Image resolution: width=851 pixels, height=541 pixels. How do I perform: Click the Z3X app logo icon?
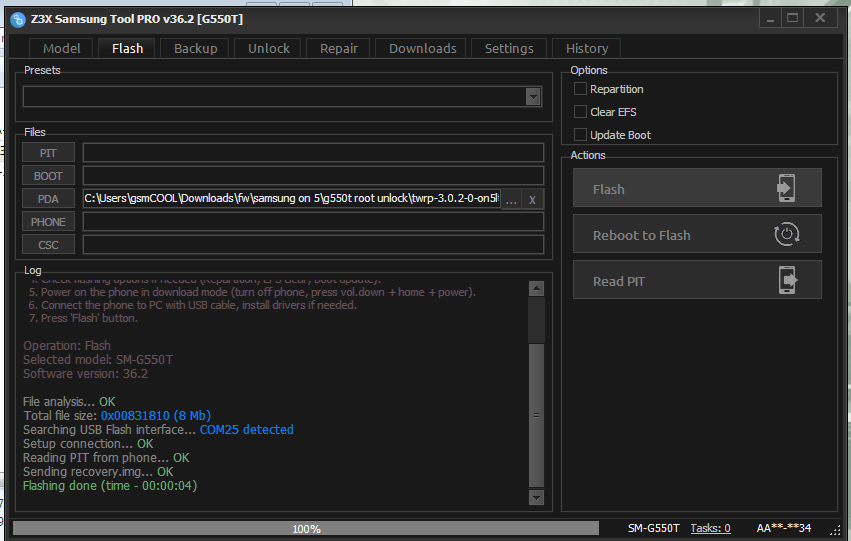[18, 20]
